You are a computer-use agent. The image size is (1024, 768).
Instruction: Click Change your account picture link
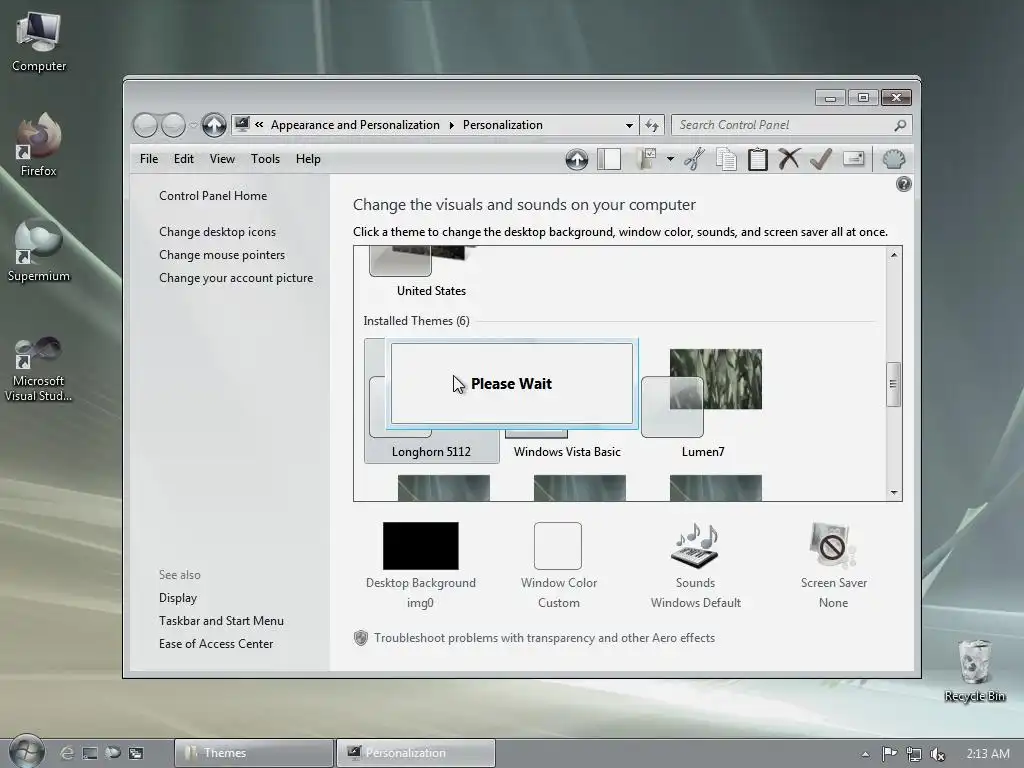click(x=236, y=278)
